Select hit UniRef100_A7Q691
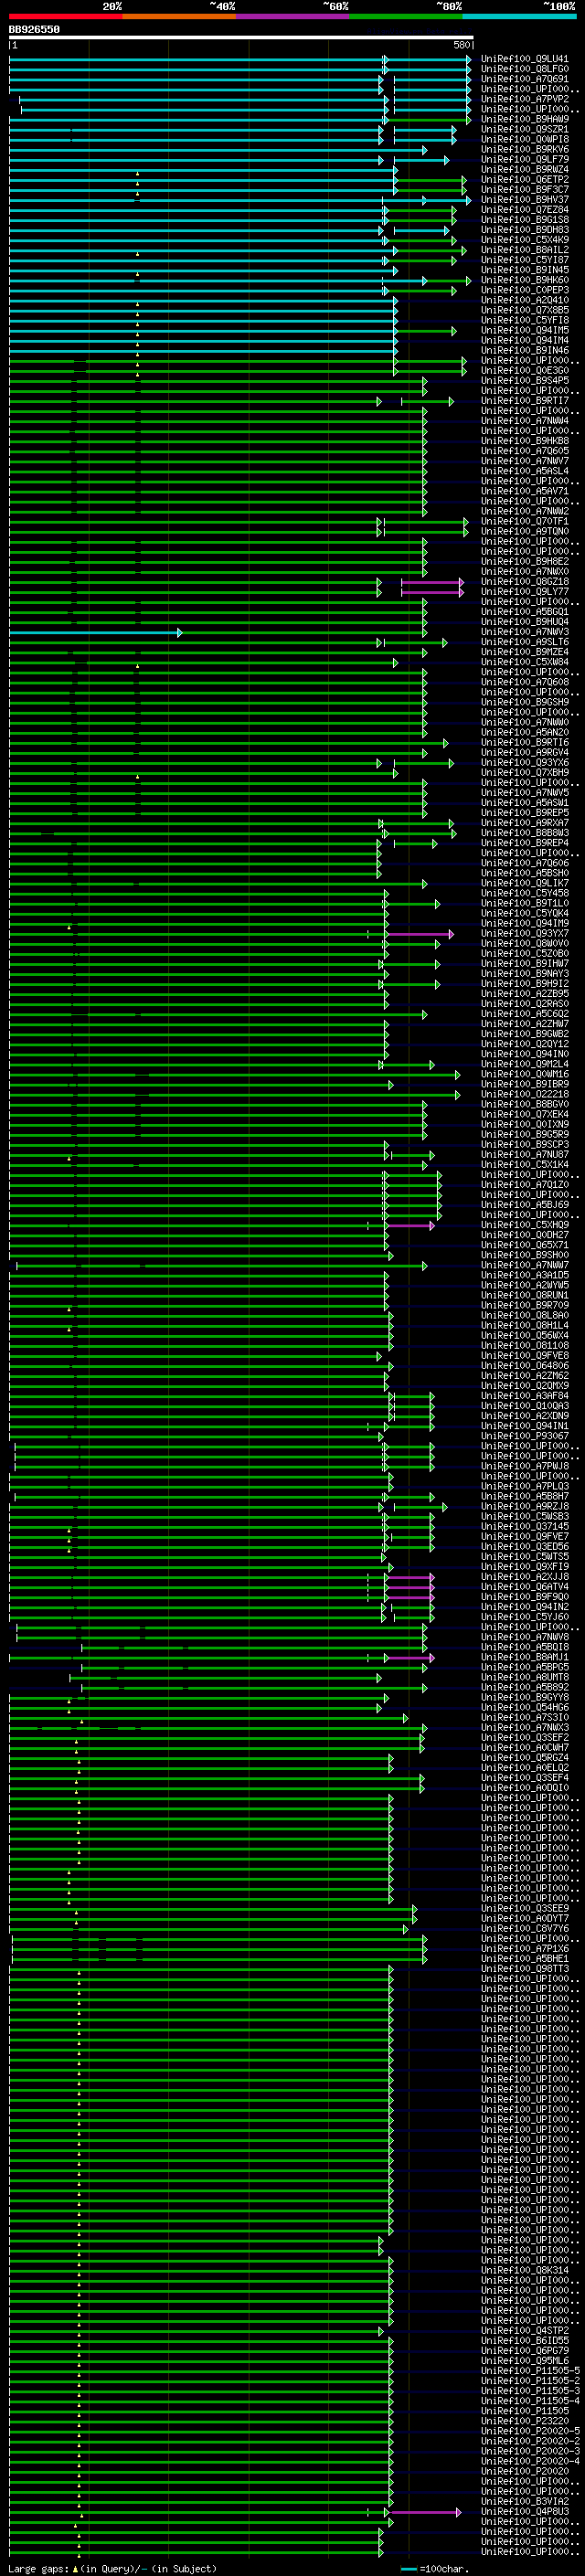Screen dimensions: 585x2576 [x=525, y=79]
